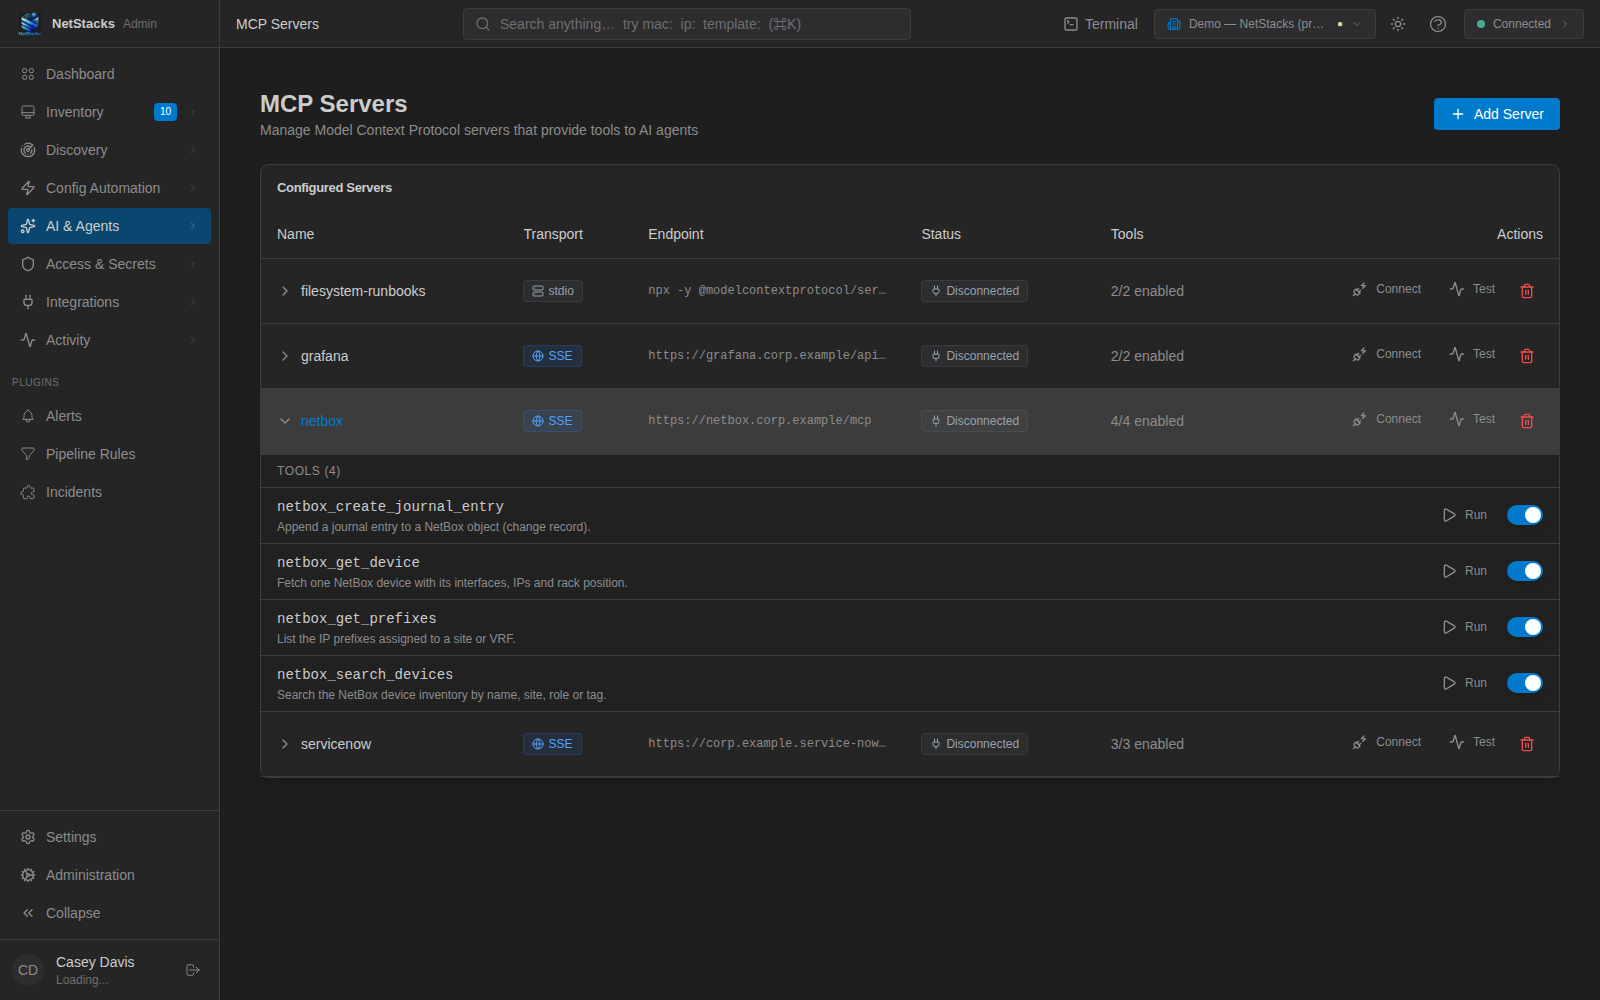The image size is (1600, 1000).
Task: Open the Terminal from the top bar
Action: pyautogui.click(x=1100, y=24)
